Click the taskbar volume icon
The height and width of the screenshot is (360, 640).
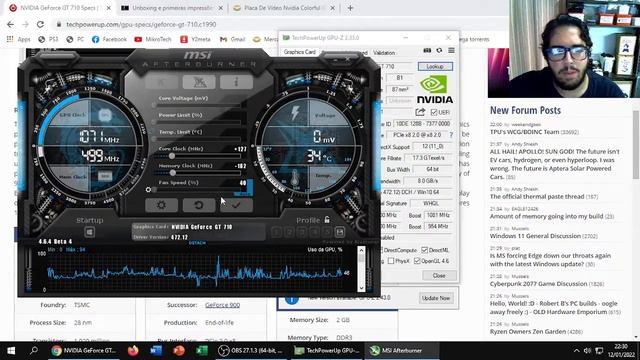(587, 351)
